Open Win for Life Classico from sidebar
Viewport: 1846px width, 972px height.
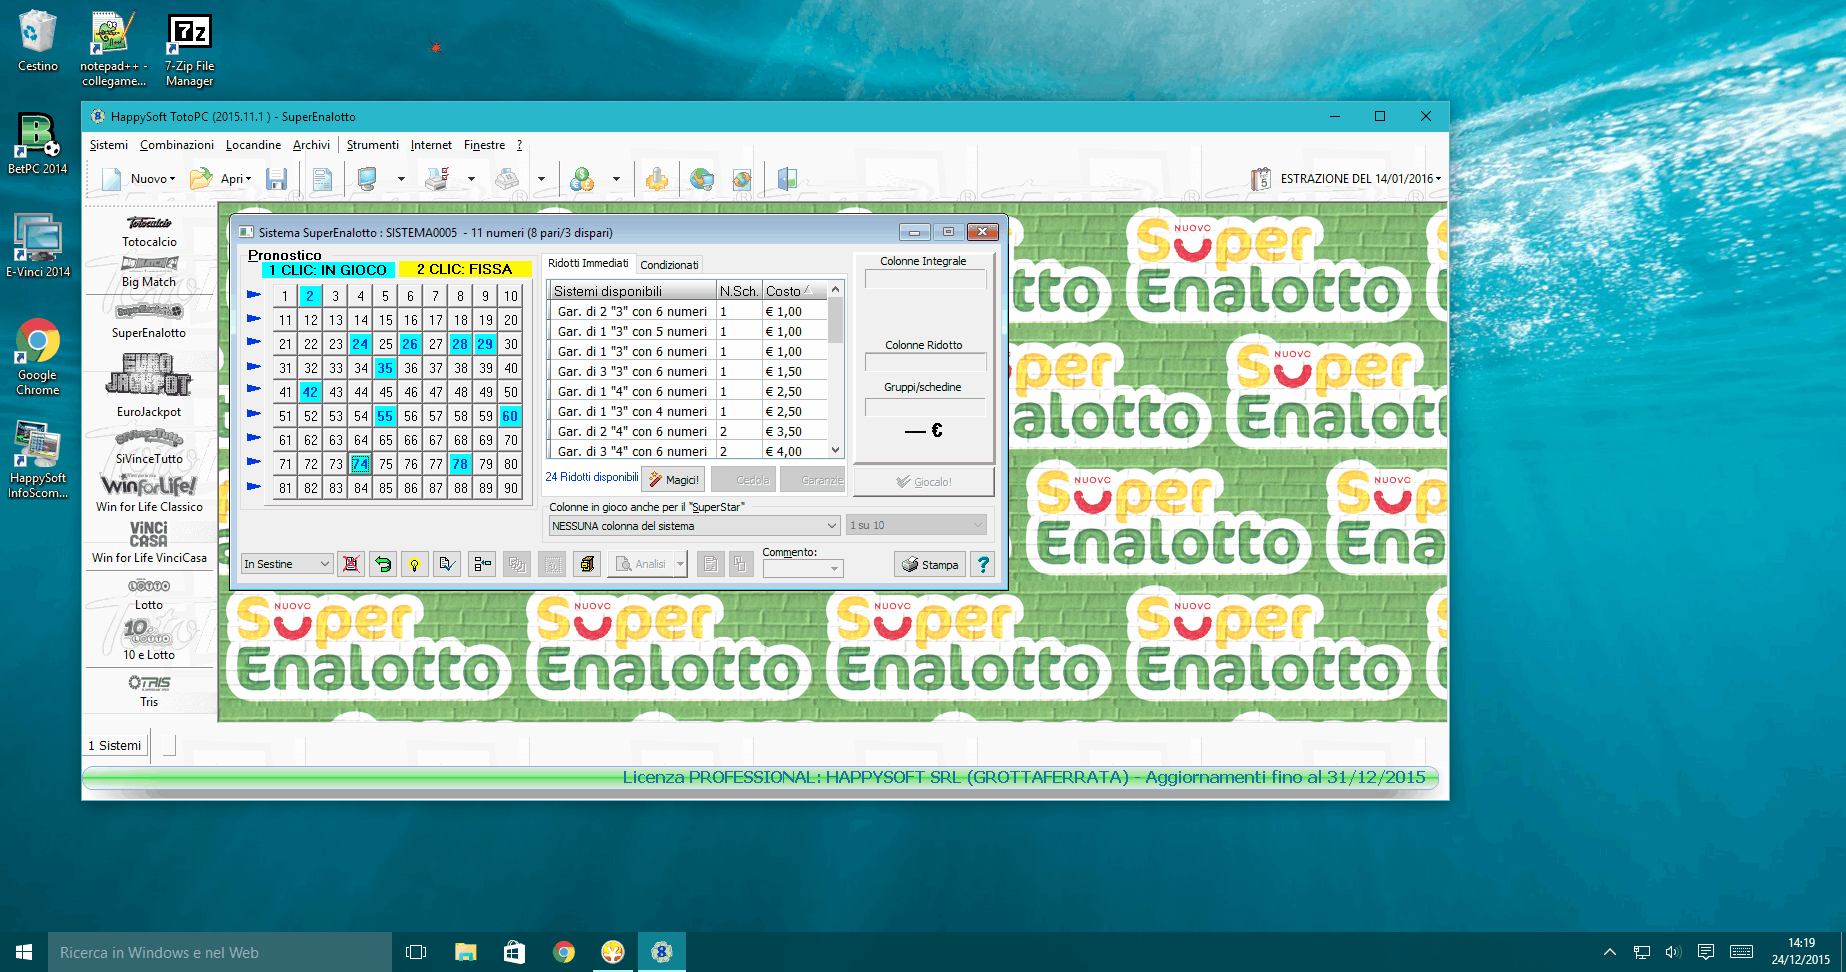pyautogui.click(x=149, y=494)
